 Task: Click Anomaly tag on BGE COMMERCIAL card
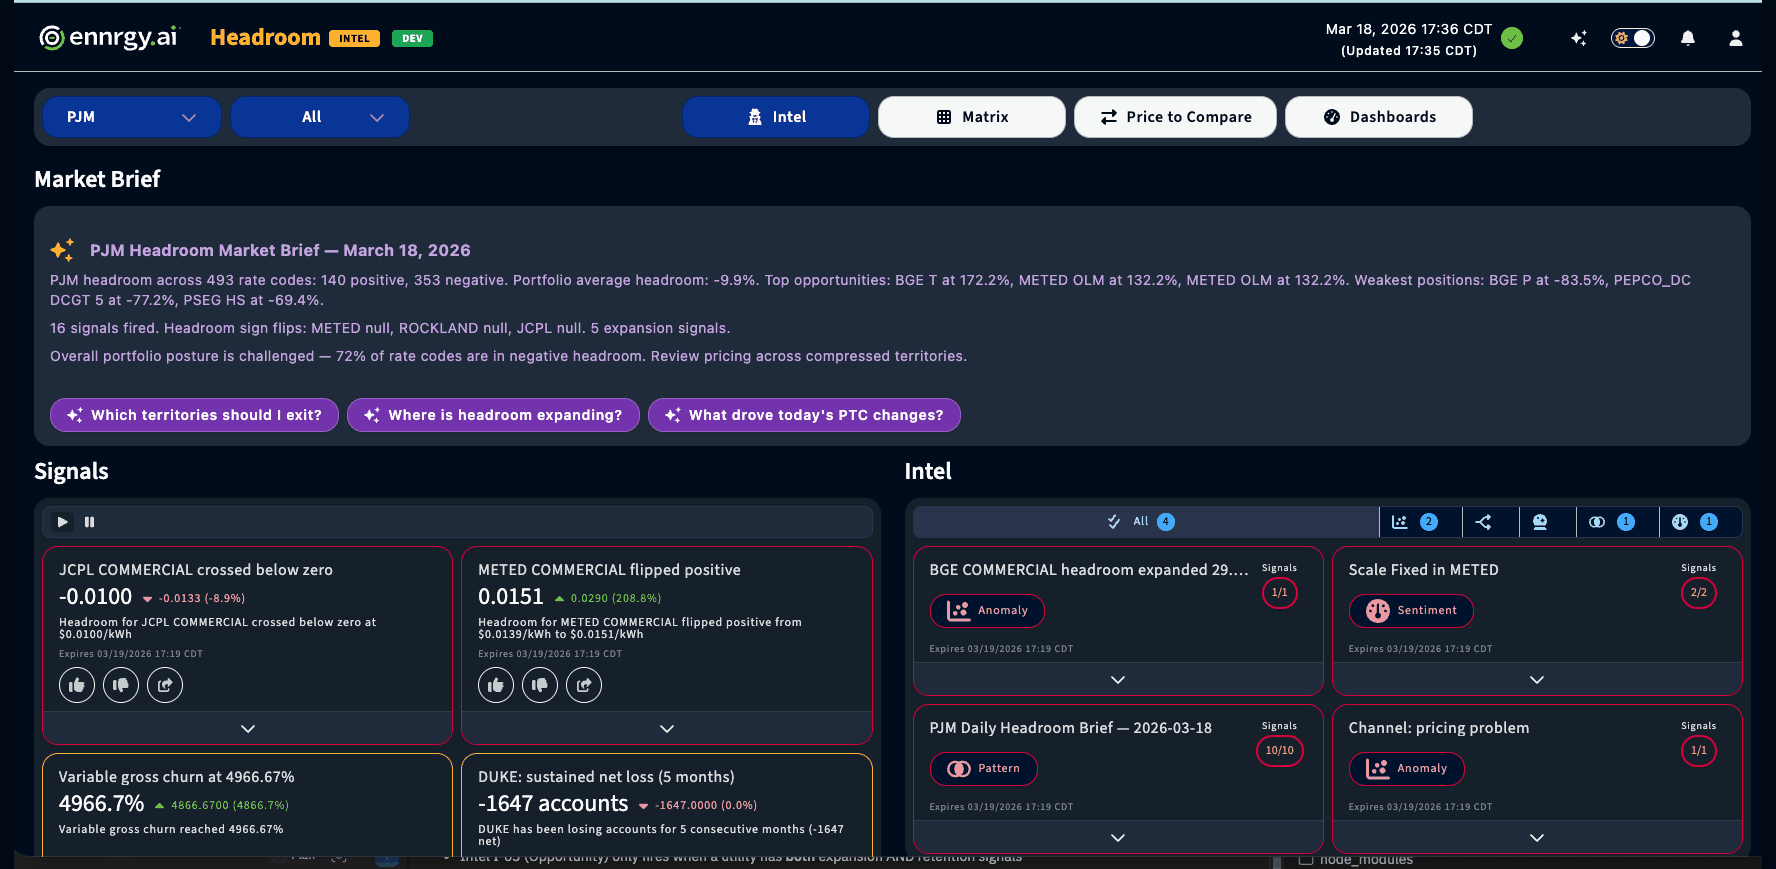coord(987,611)
